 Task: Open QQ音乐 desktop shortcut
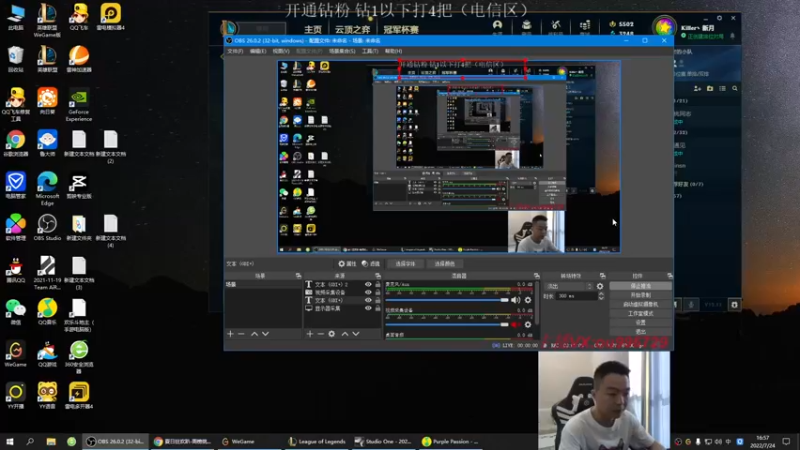click(47, 311)
